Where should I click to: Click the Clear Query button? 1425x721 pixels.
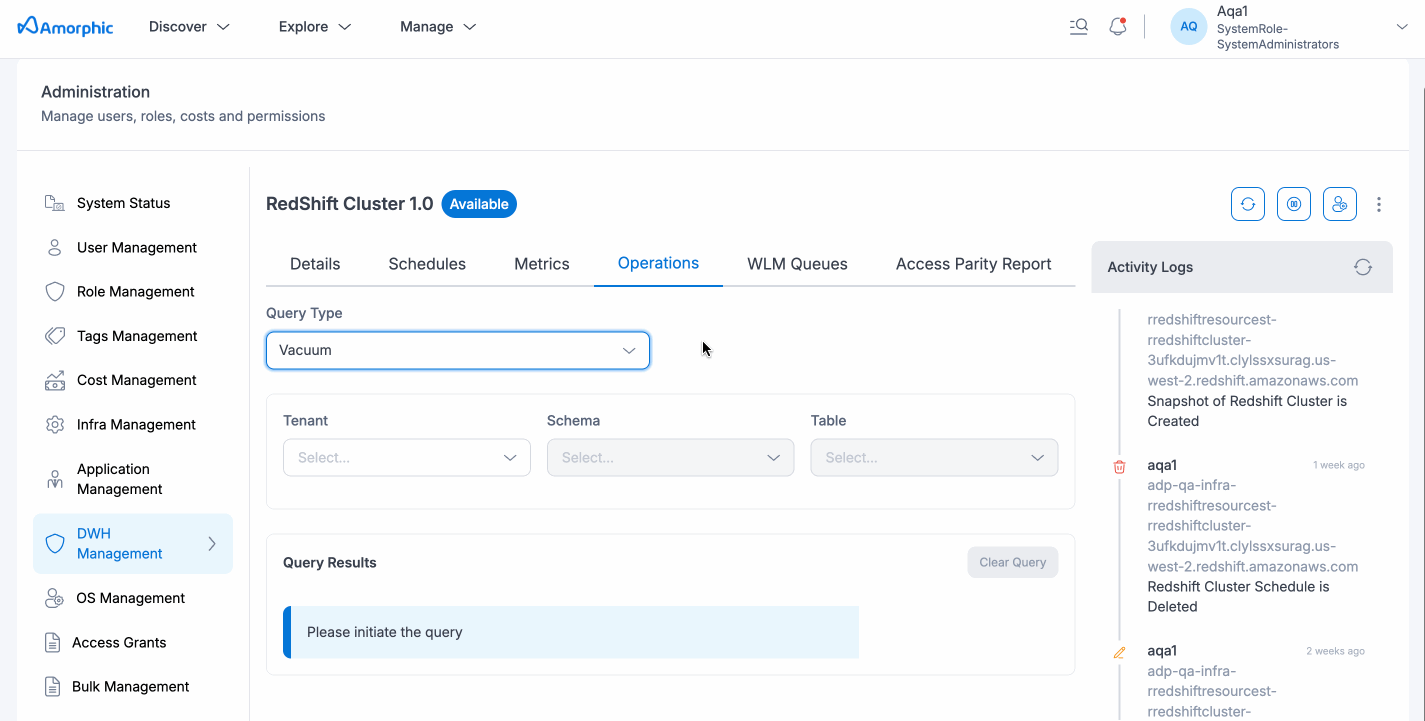click(x=1012, y=562)
